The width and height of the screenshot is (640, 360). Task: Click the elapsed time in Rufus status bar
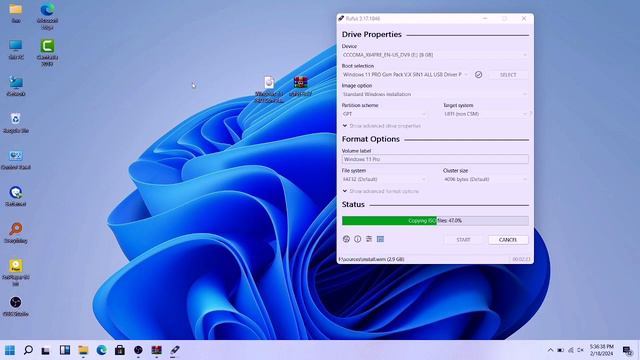[x=521, y=259]
